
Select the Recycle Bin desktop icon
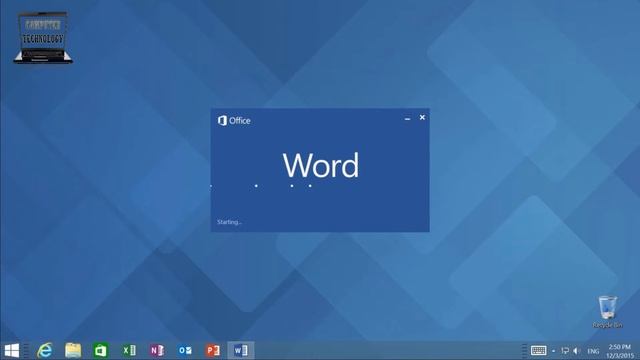point(607,312)
